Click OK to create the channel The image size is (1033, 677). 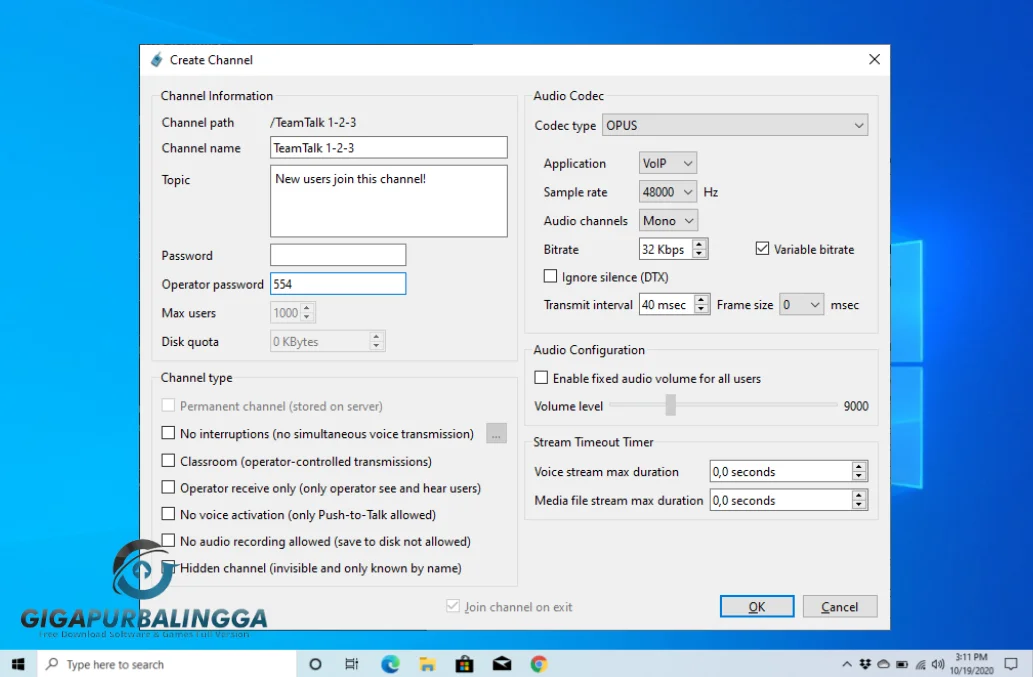point(757,606)
